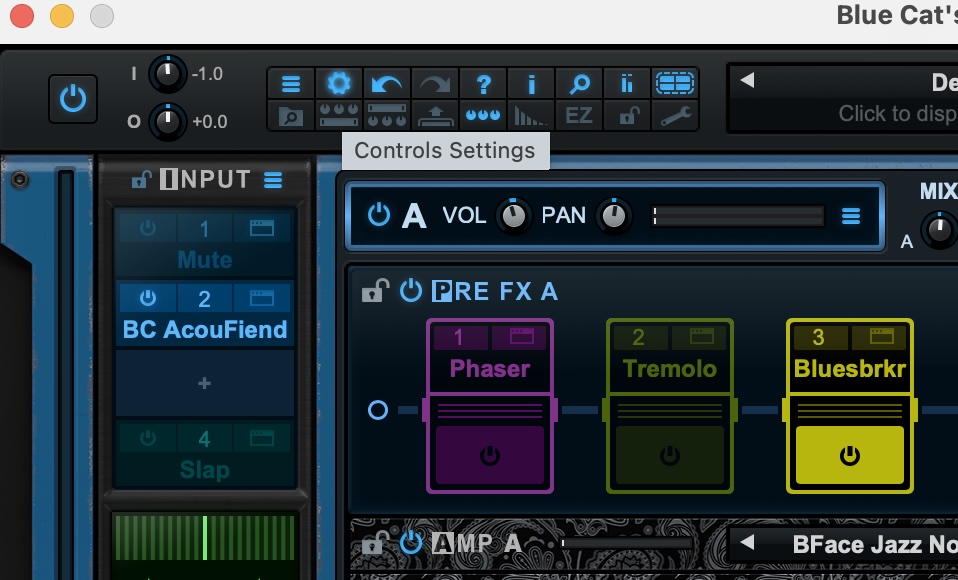Click the boxed P of PRE FX A

click(442, 291)
